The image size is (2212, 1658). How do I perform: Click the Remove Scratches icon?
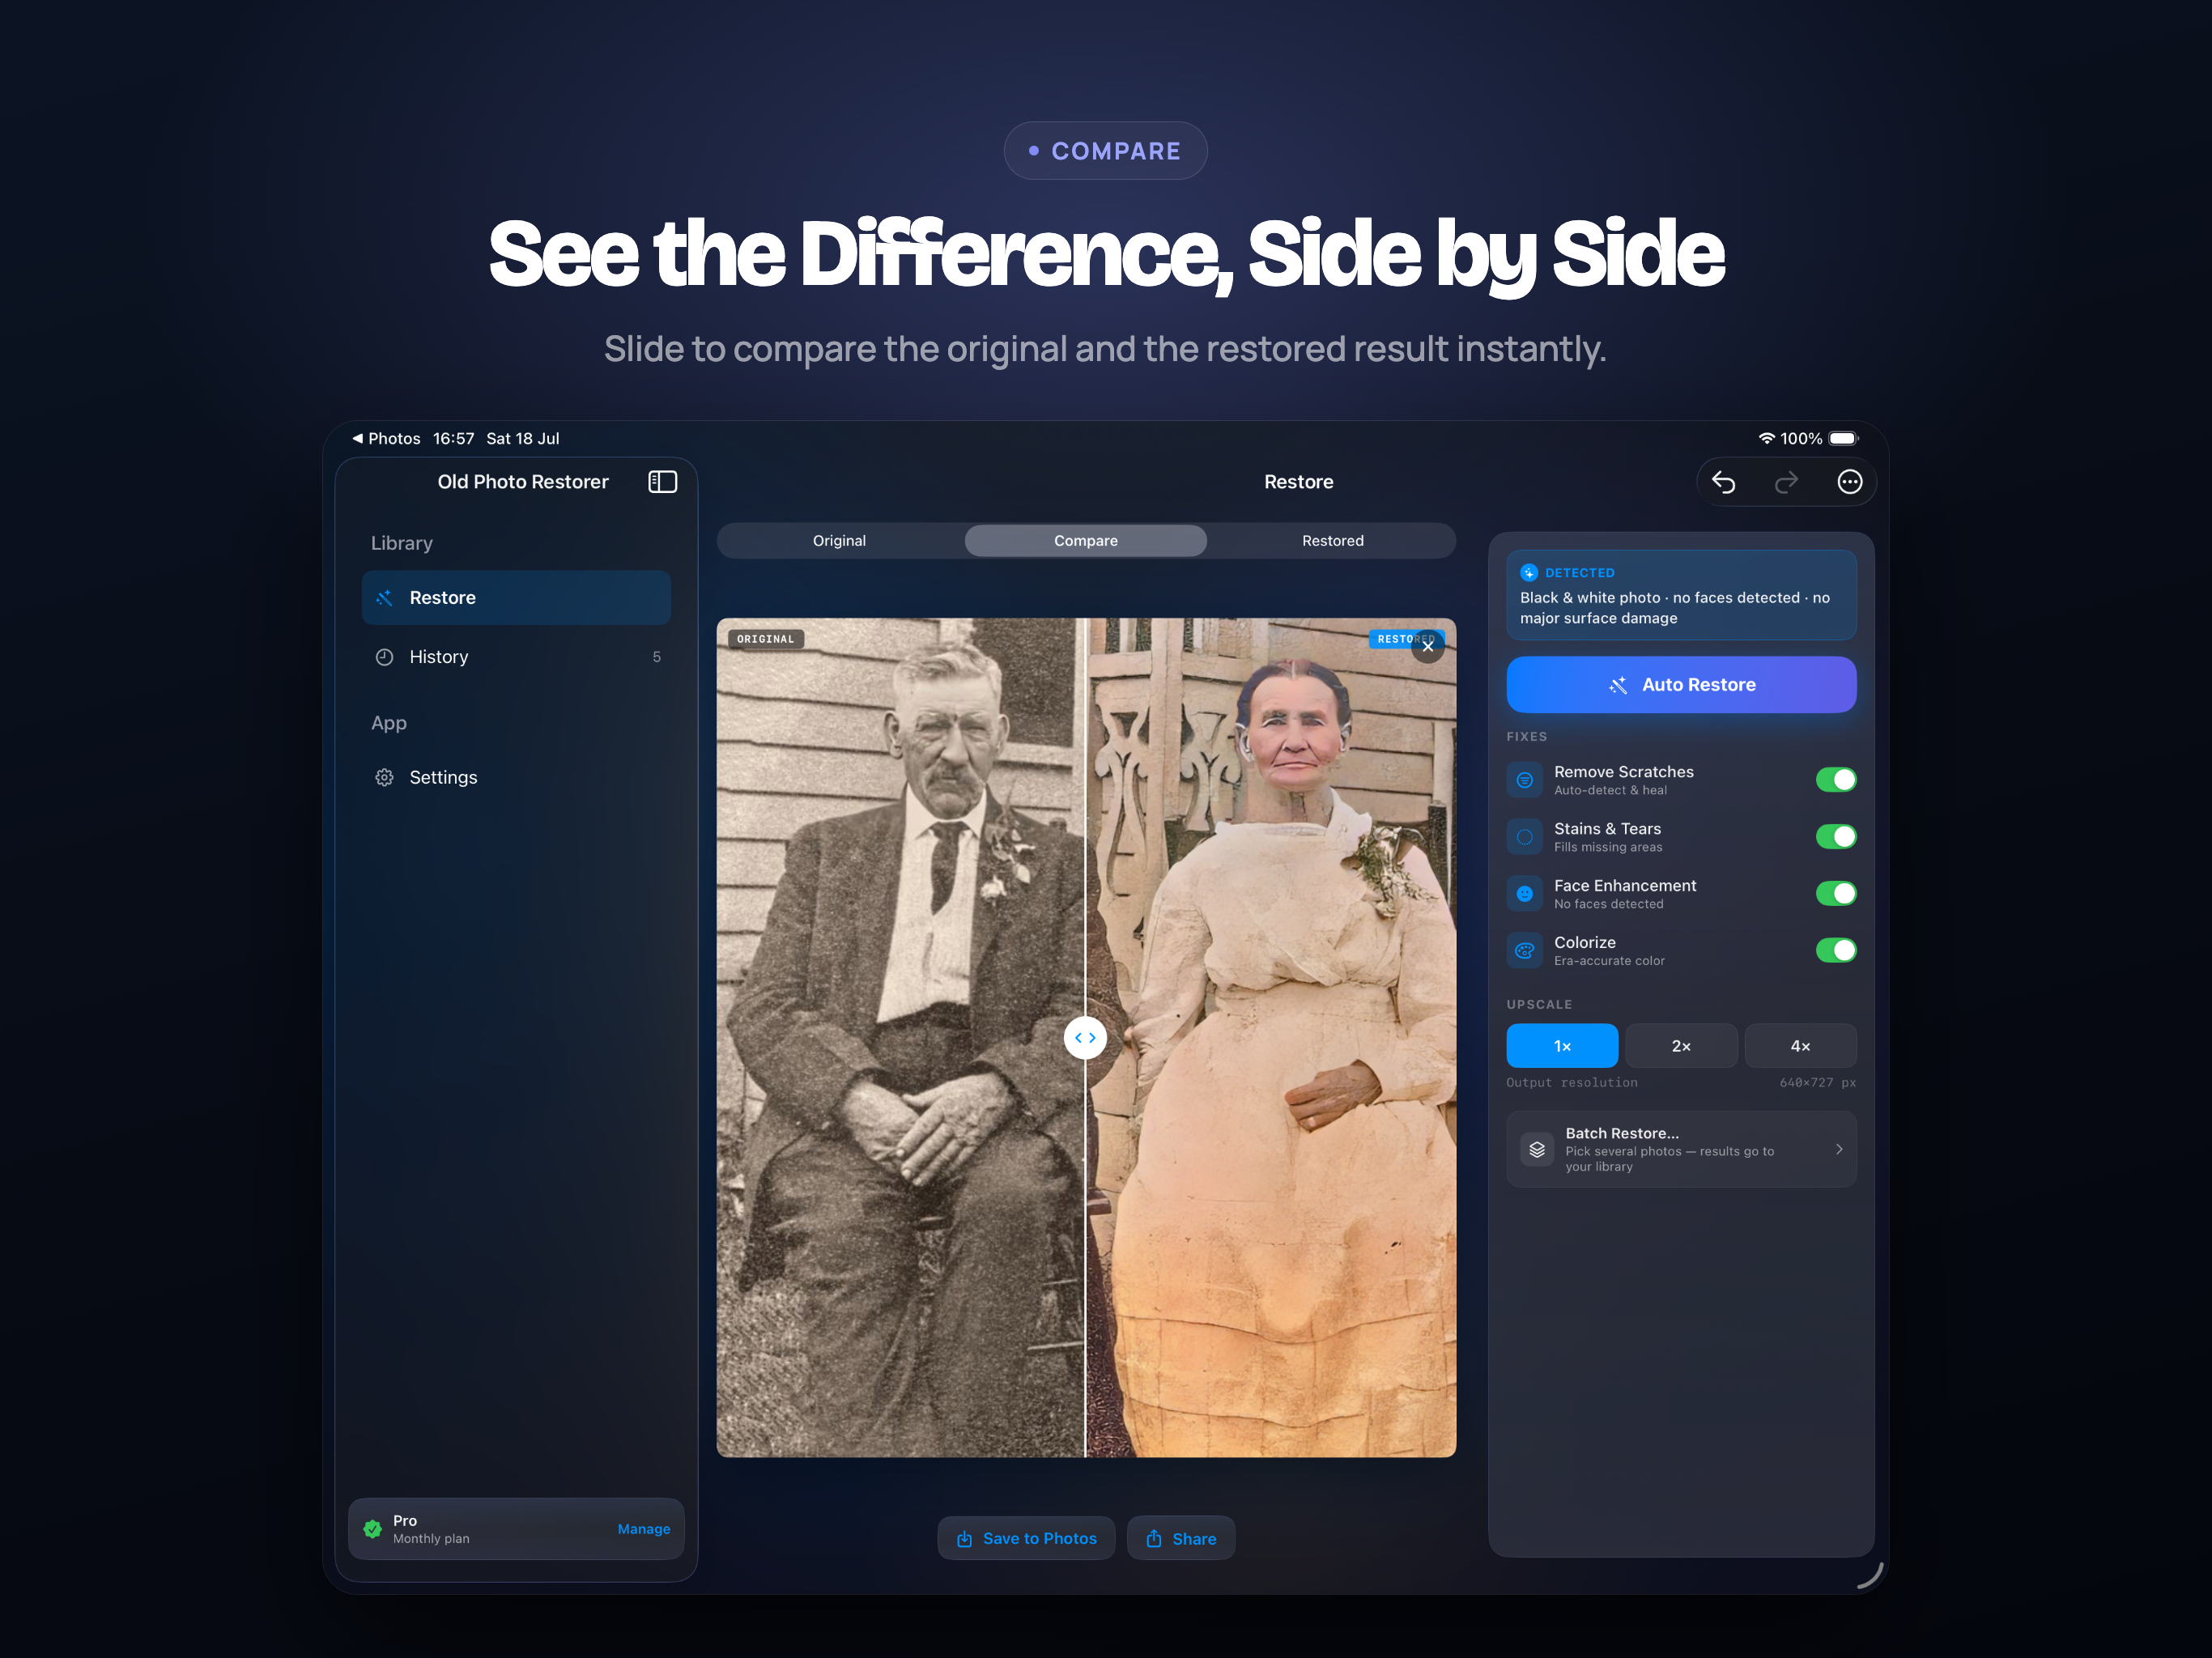(x=1525, y=780)
